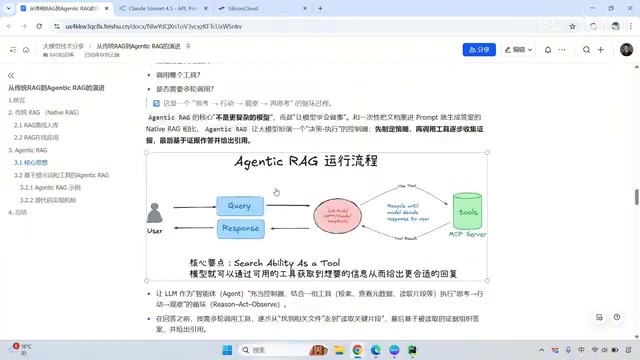Jump to outline item 2.1 RAG
Viewport: 640px width, 360px height.
click(x=36, y=125)
